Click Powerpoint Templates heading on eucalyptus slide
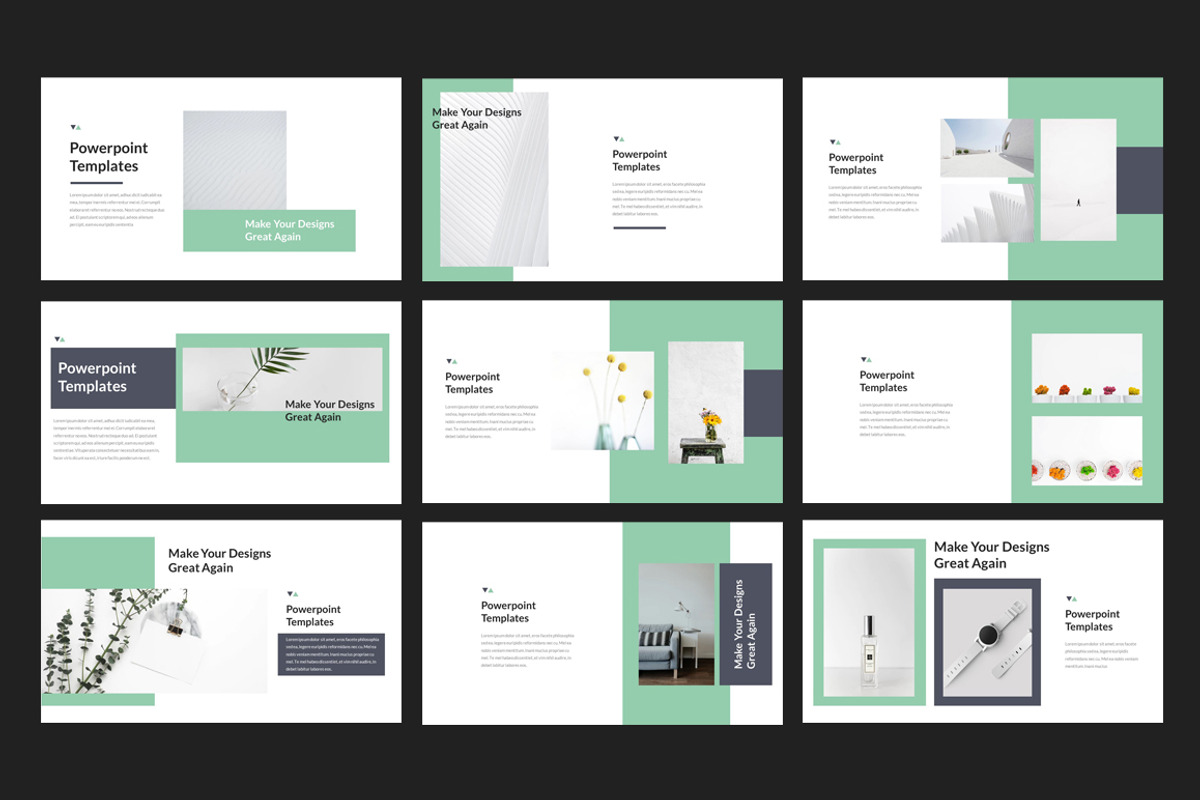 tap(313, 615)
